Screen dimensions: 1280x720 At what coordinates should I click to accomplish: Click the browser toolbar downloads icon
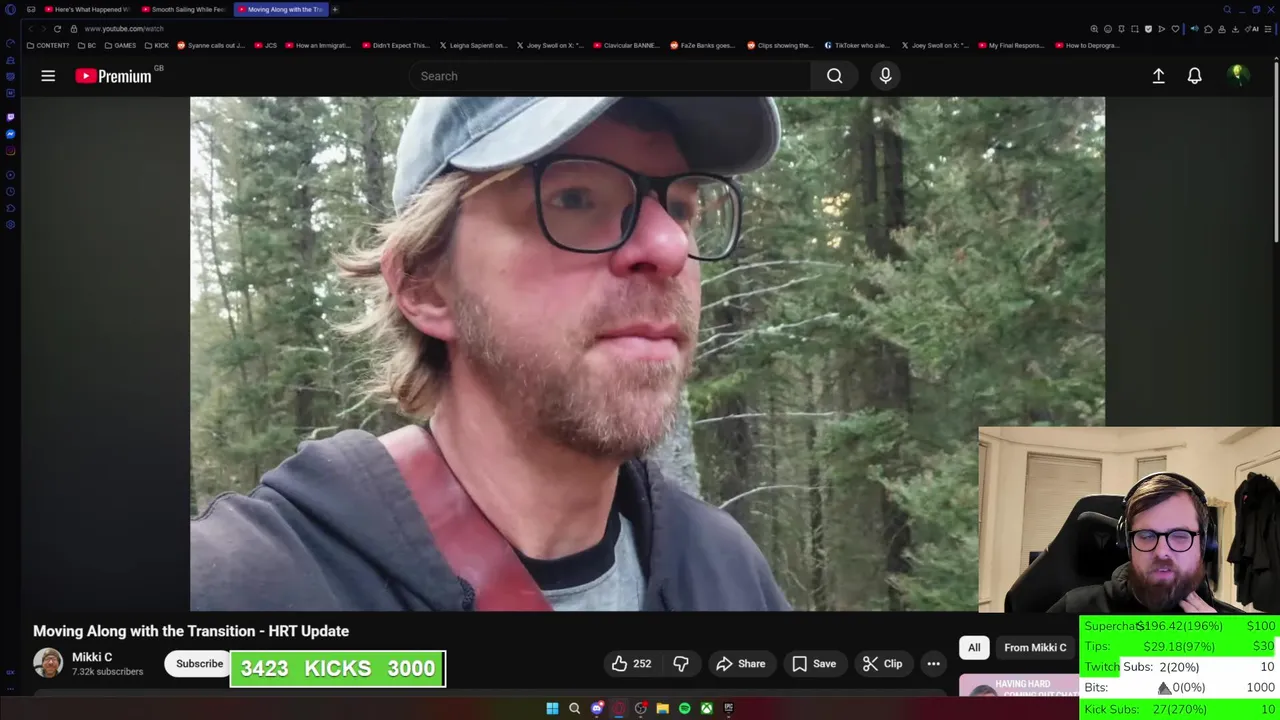[1236, 29]
